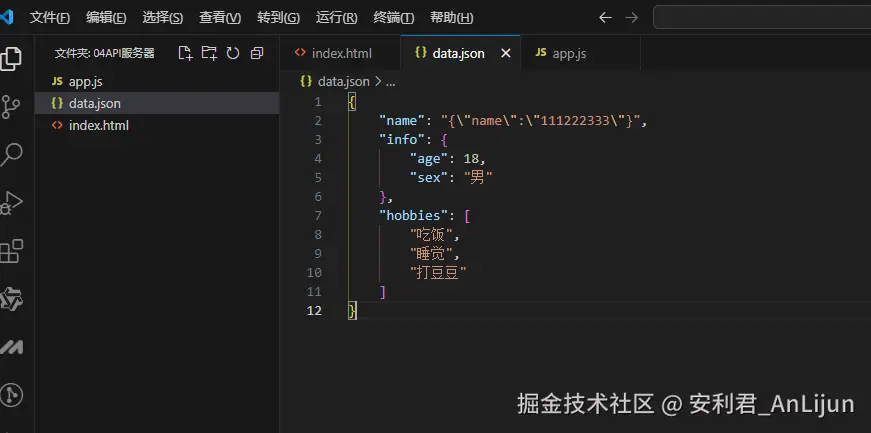Open the Extensions view

tap(11, 251)
